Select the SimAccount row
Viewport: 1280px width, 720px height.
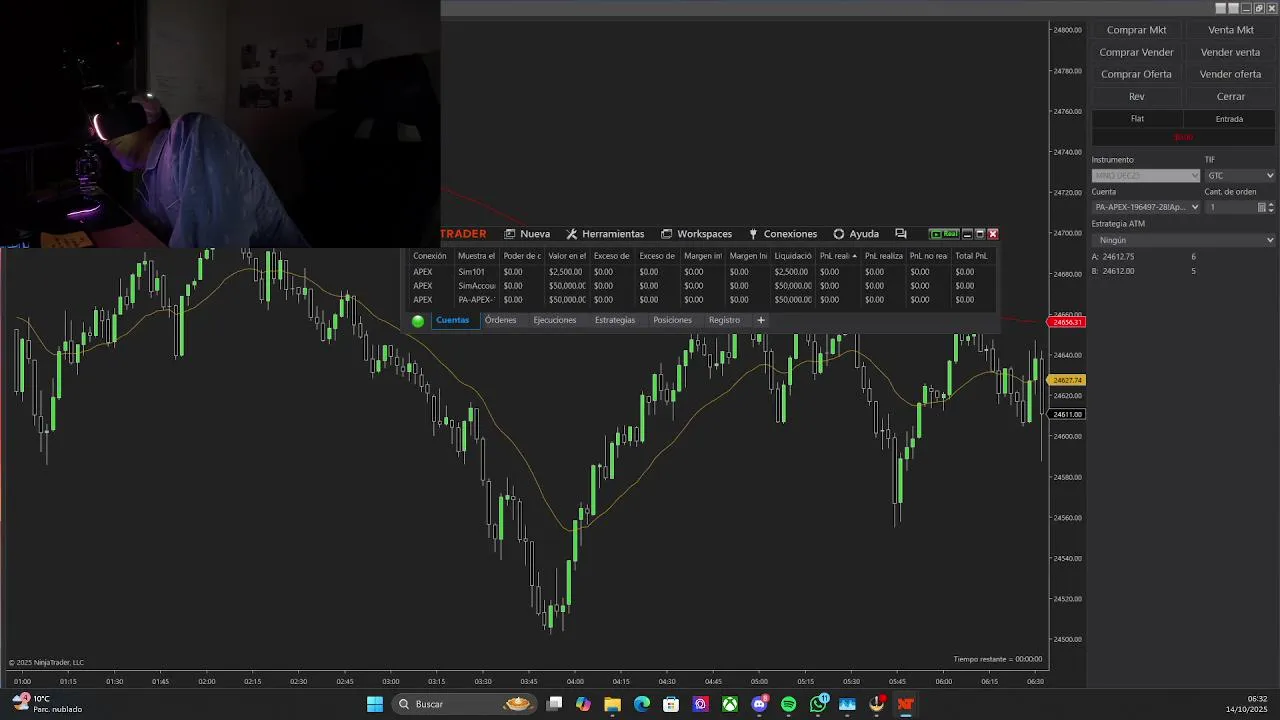(x=703, y=286)
